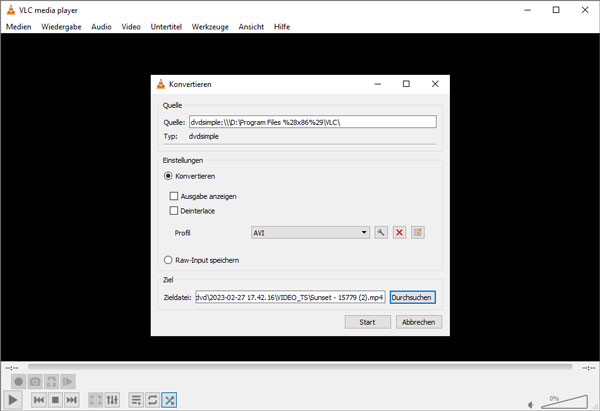Toggle random shuffle playback icon
Image resolution: width=600 pixels, height=411 pixels.
169,400
